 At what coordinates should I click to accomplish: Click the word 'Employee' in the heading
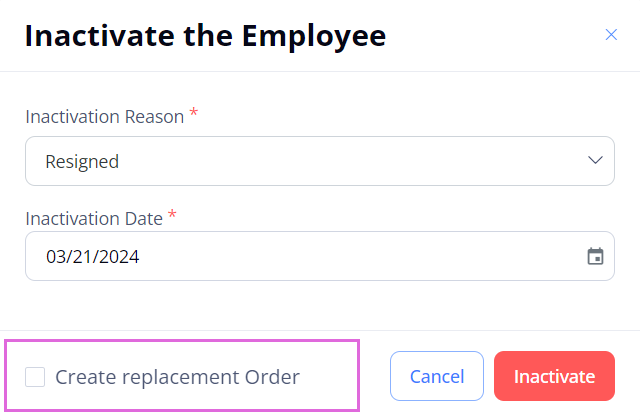tap(314, 37)
